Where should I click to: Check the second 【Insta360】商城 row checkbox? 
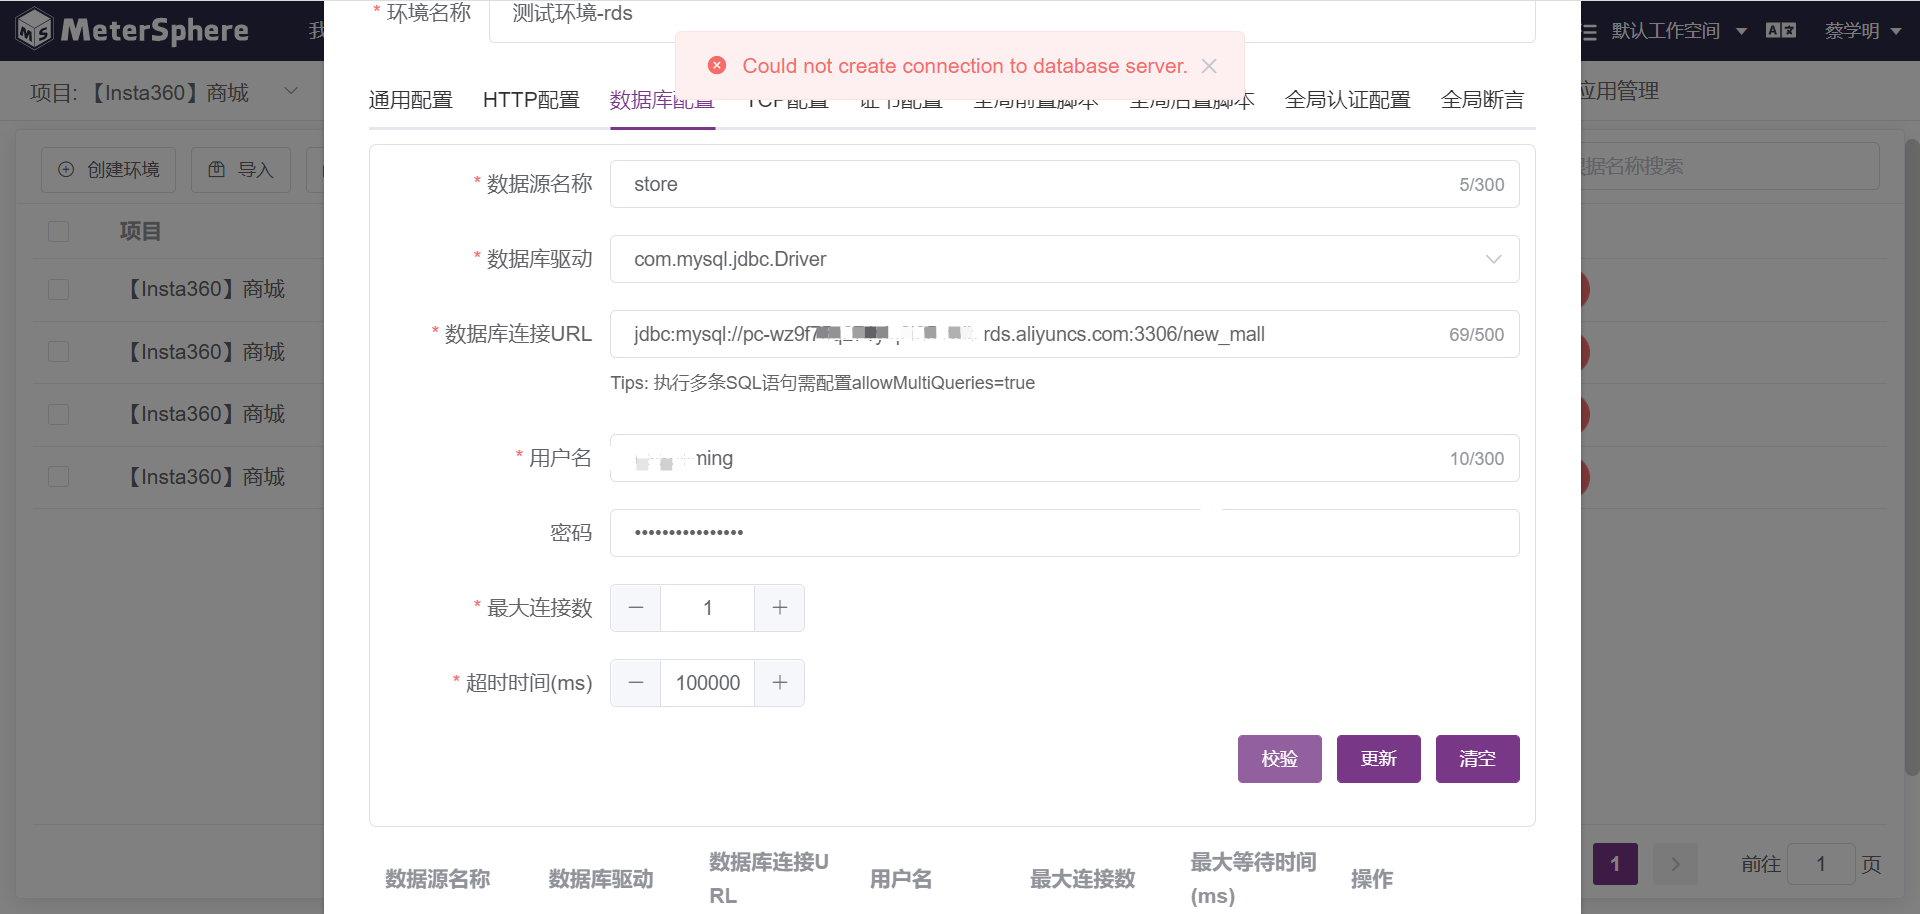59,352
